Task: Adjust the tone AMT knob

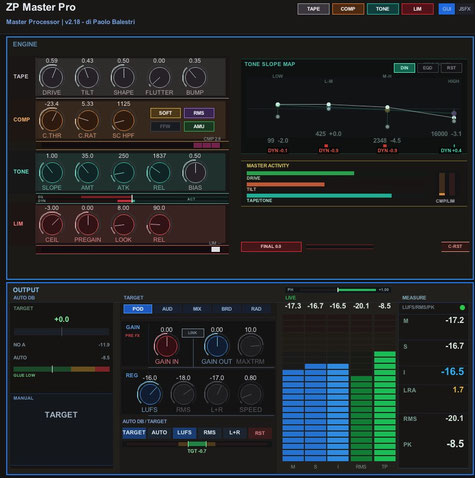Action: [87, 172]
